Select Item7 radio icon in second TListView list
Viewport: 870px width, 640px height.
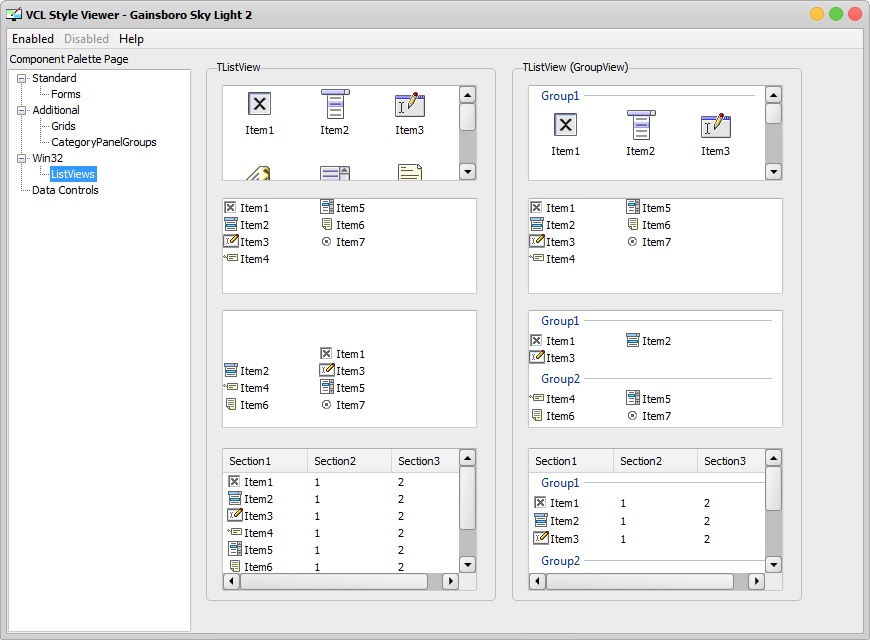pos(326,241)
